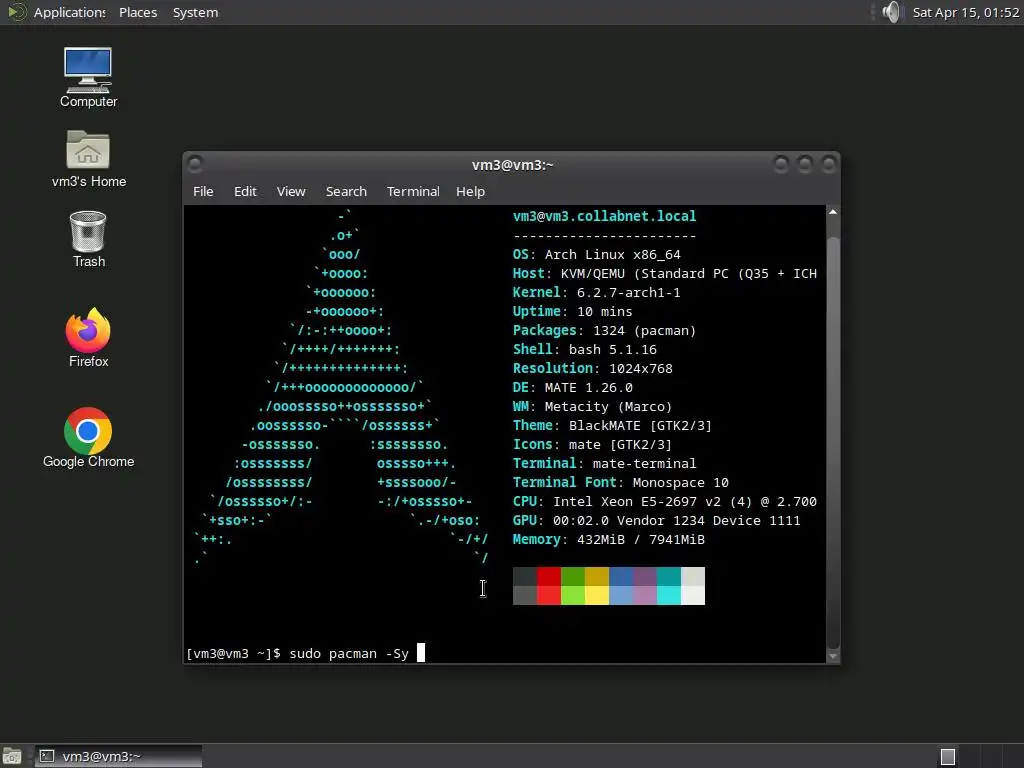Click the Memory value 432MiB / 7941MiB

641,539
